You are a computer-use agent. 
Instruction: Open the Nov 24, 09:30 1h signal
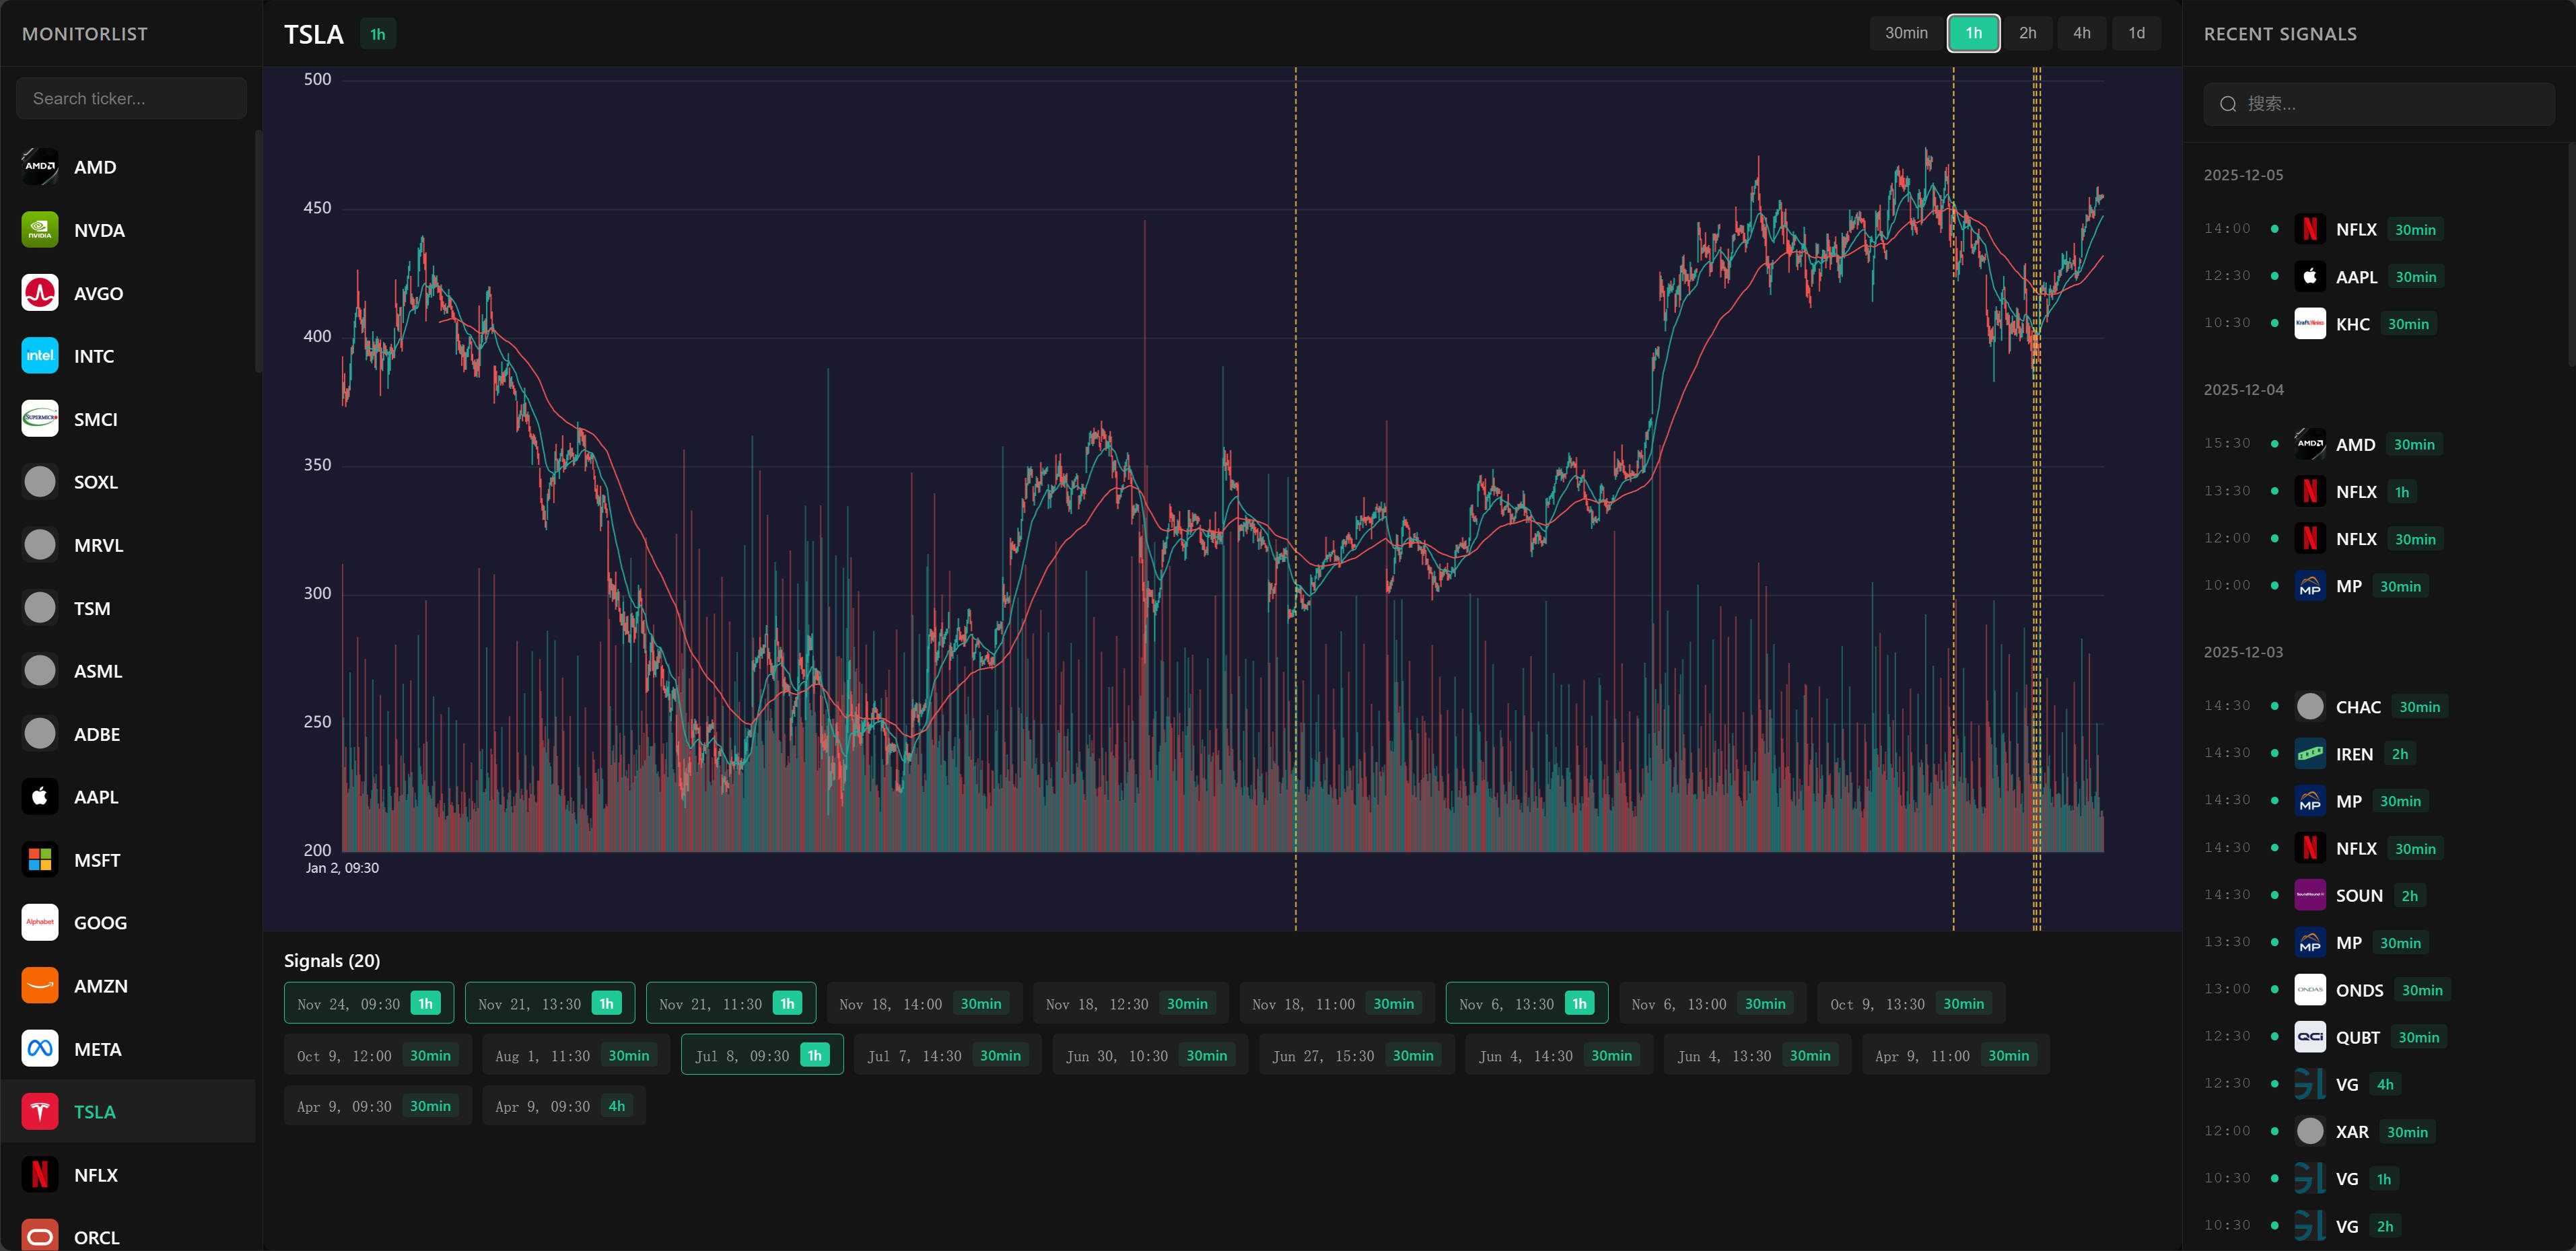click(x=368, y=1004)
